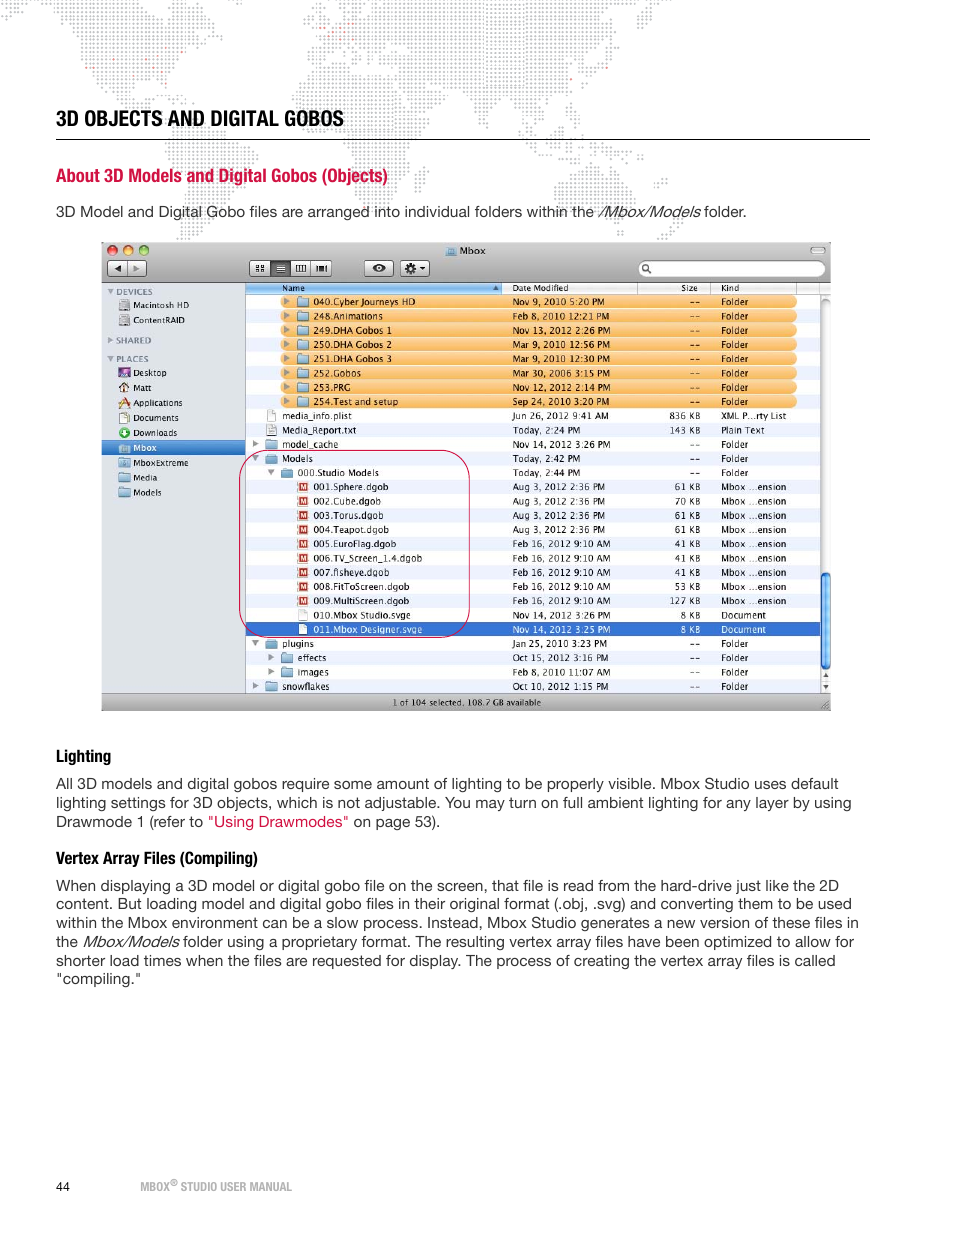Select the 009.MultiScreen.dgob file icon

(x=303, y=601)
